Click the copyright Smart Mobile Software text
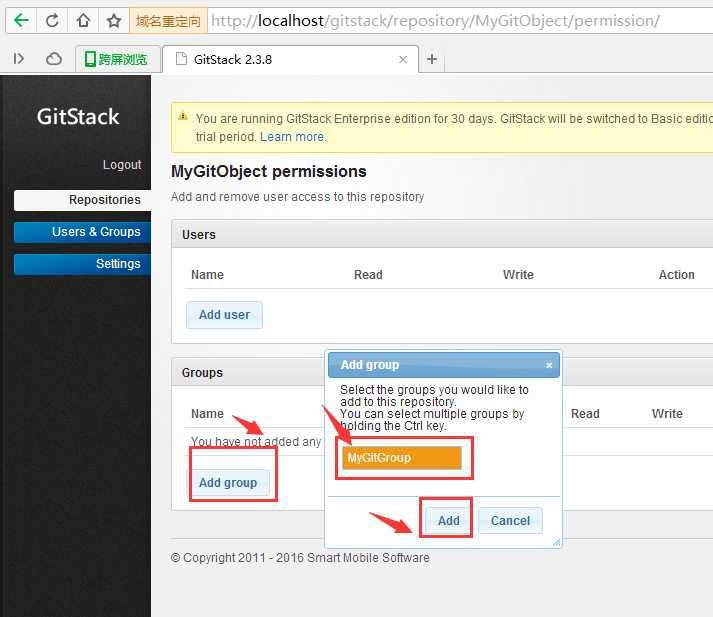 (x=300, y=558)
